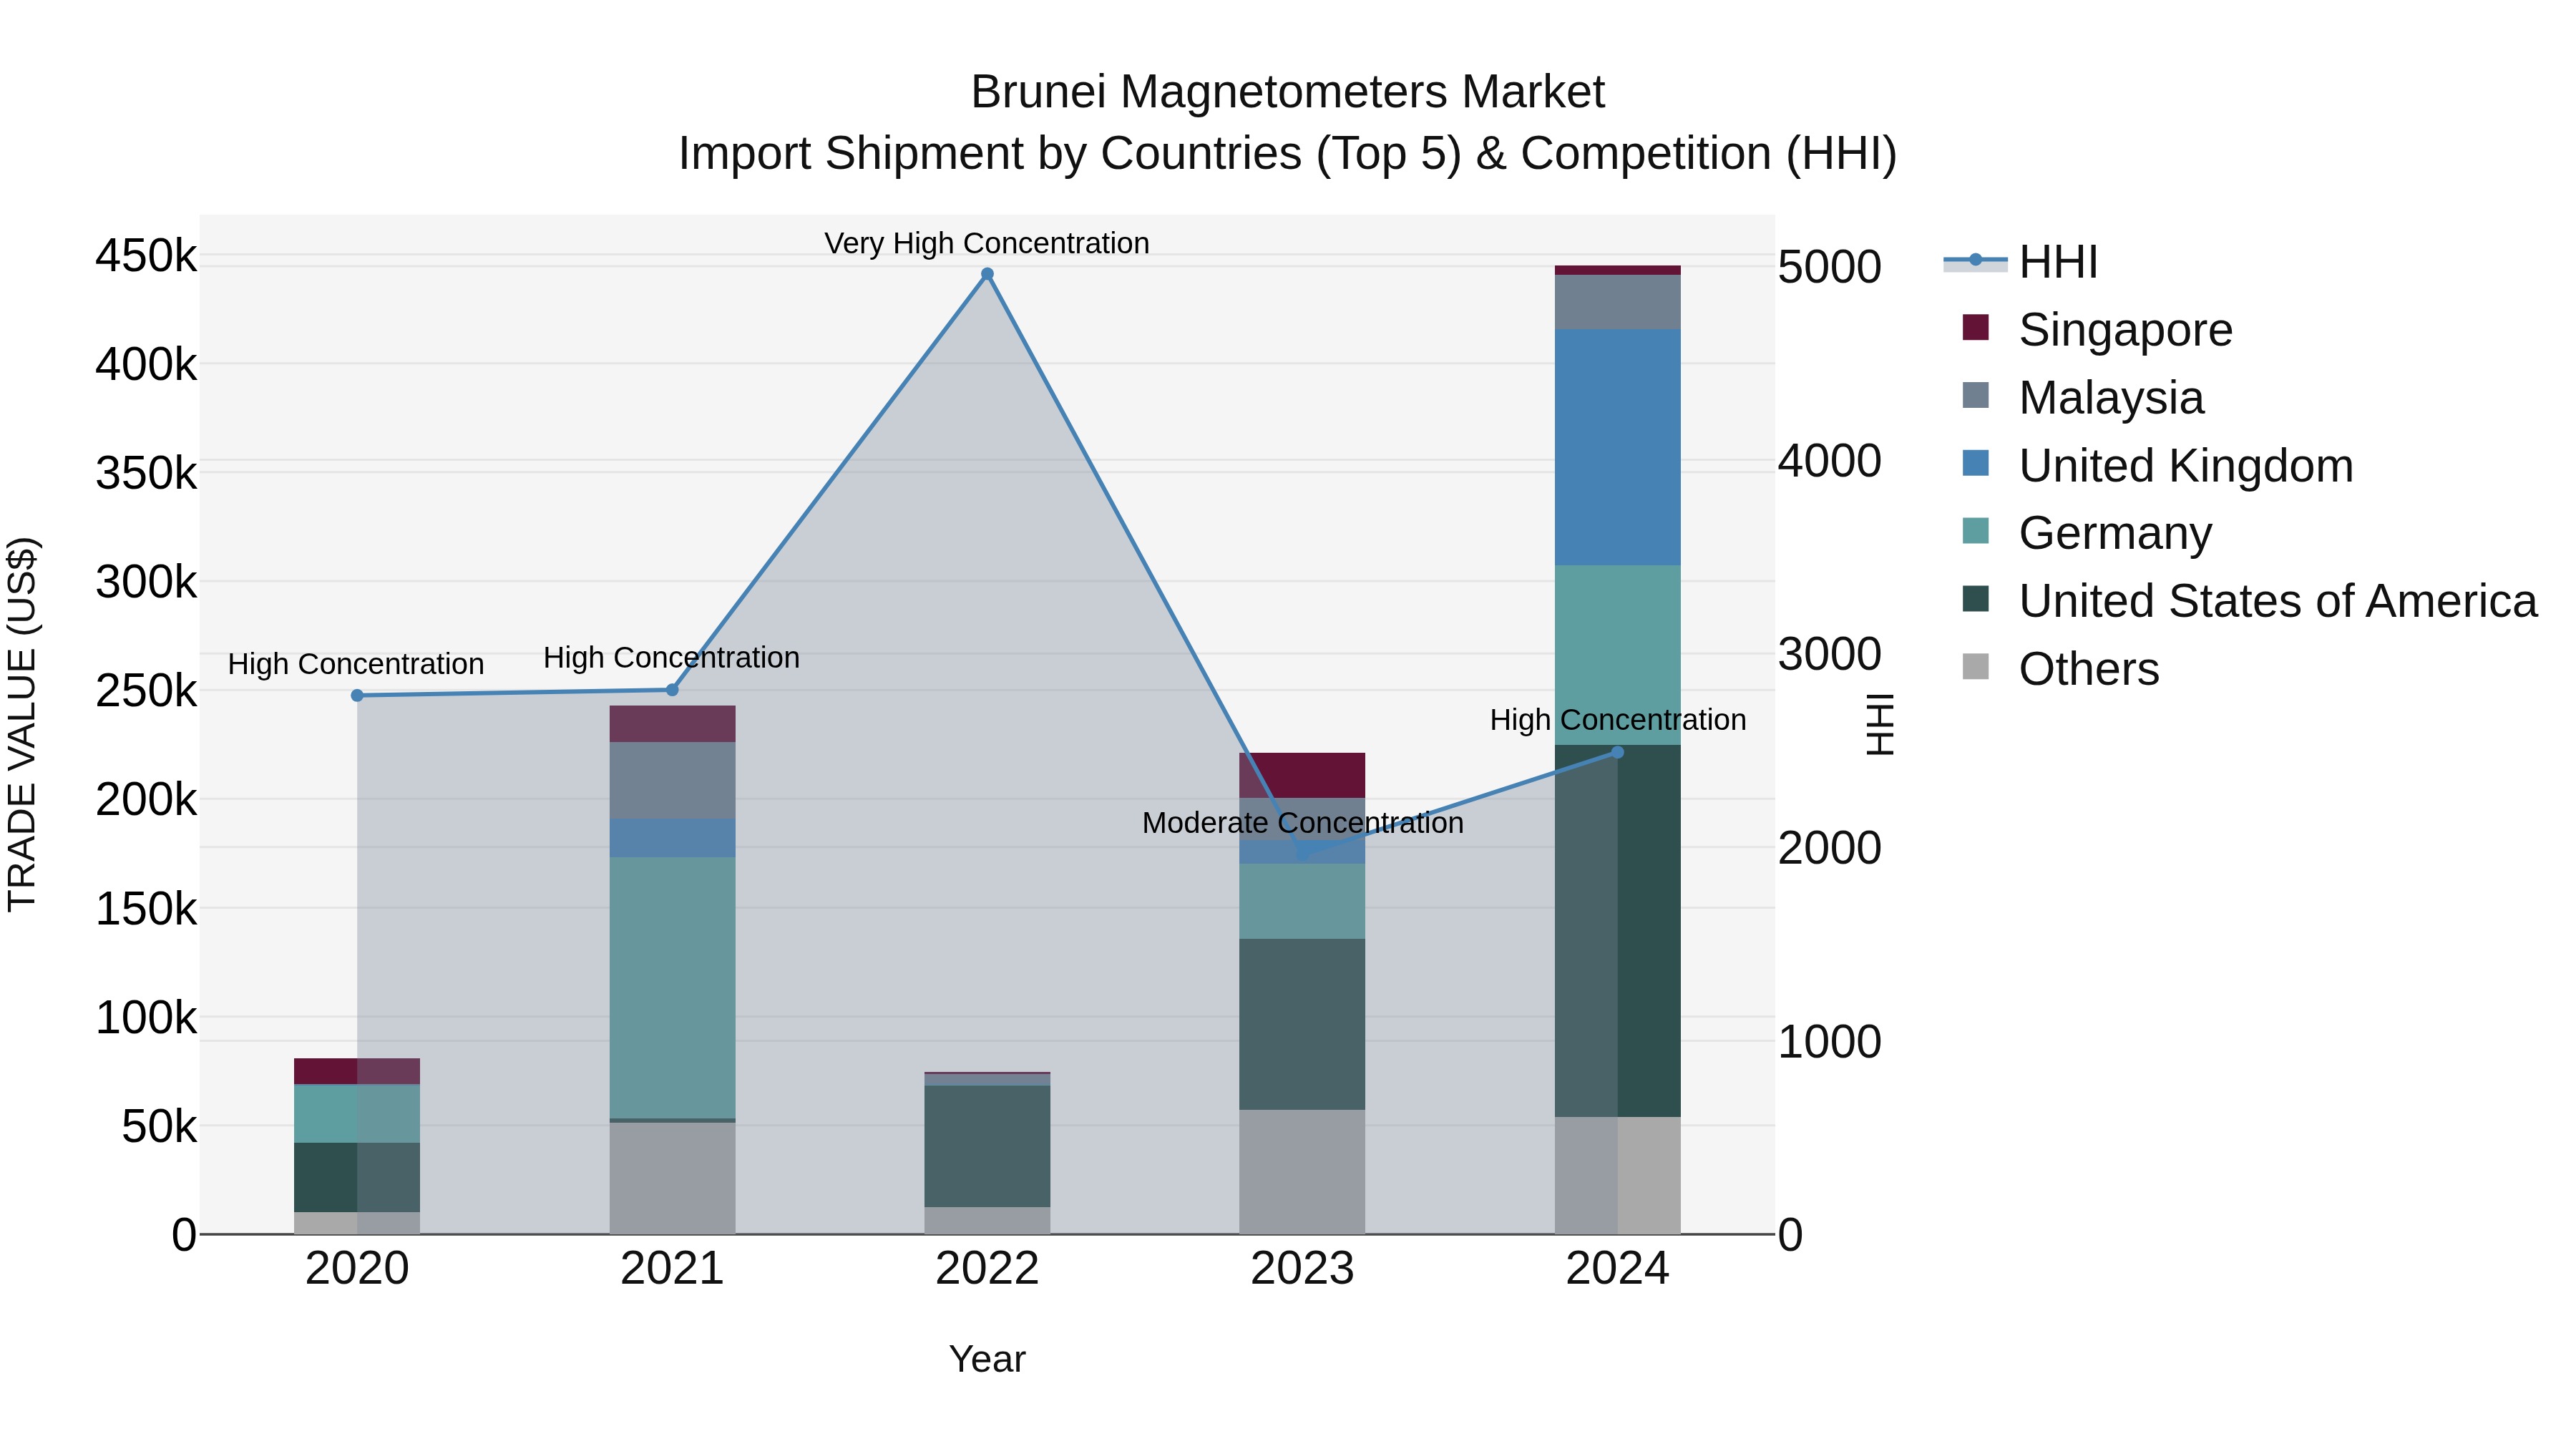Click the 5000 HHI axis tick label

(1830, 267)
